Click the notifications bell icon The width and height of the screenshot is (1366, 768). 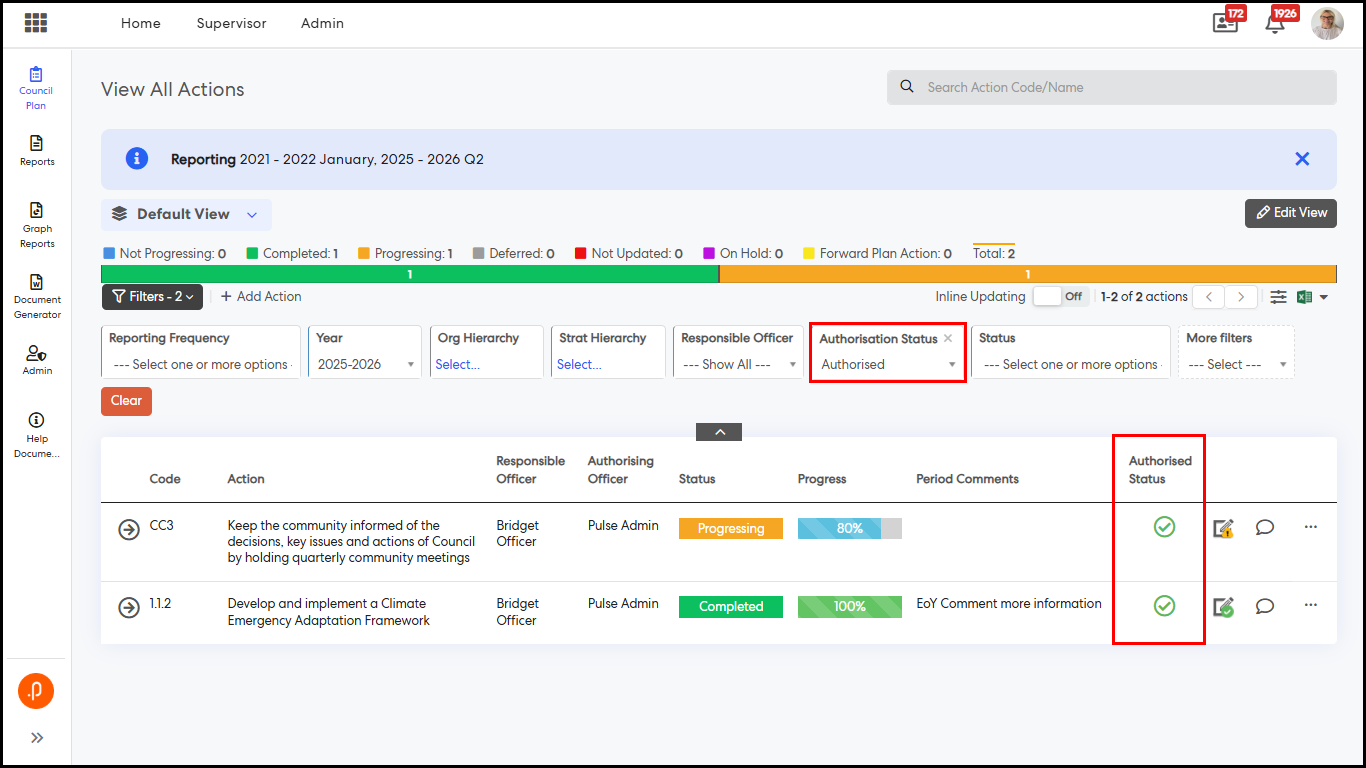click(x=1275, y=24)
